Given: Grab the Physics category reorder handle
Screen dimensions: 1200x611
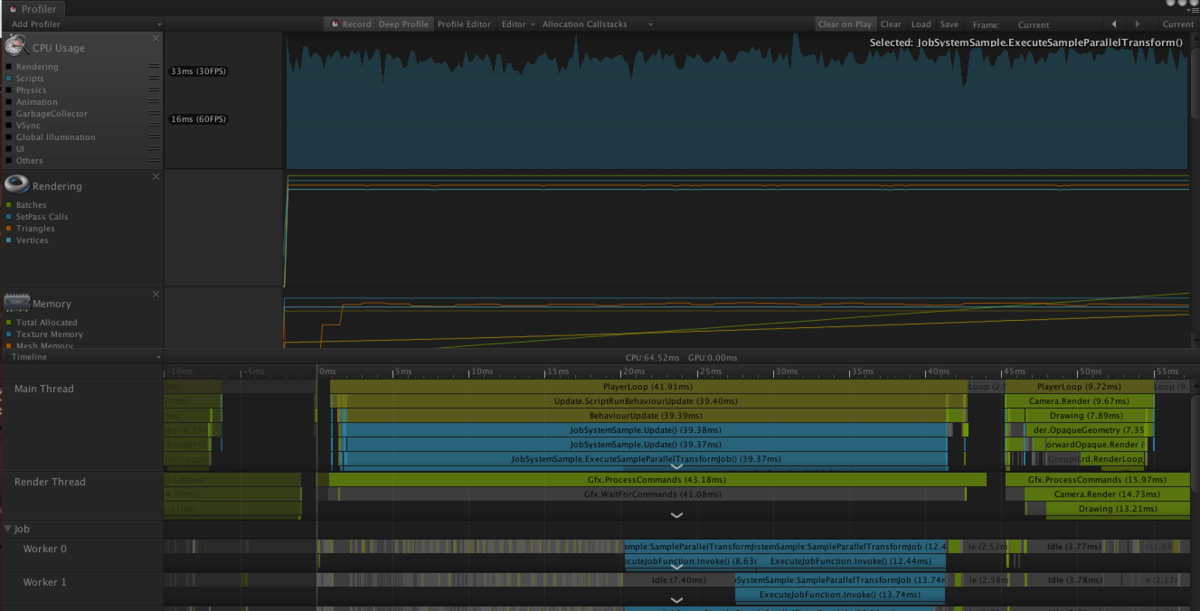Looking at the screenshot, I should click(154, 90).
